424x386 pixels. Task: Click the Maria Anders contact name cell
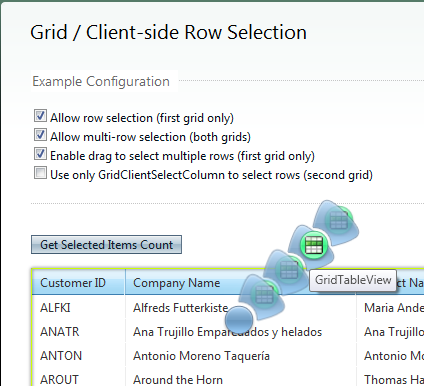(390, 308)
